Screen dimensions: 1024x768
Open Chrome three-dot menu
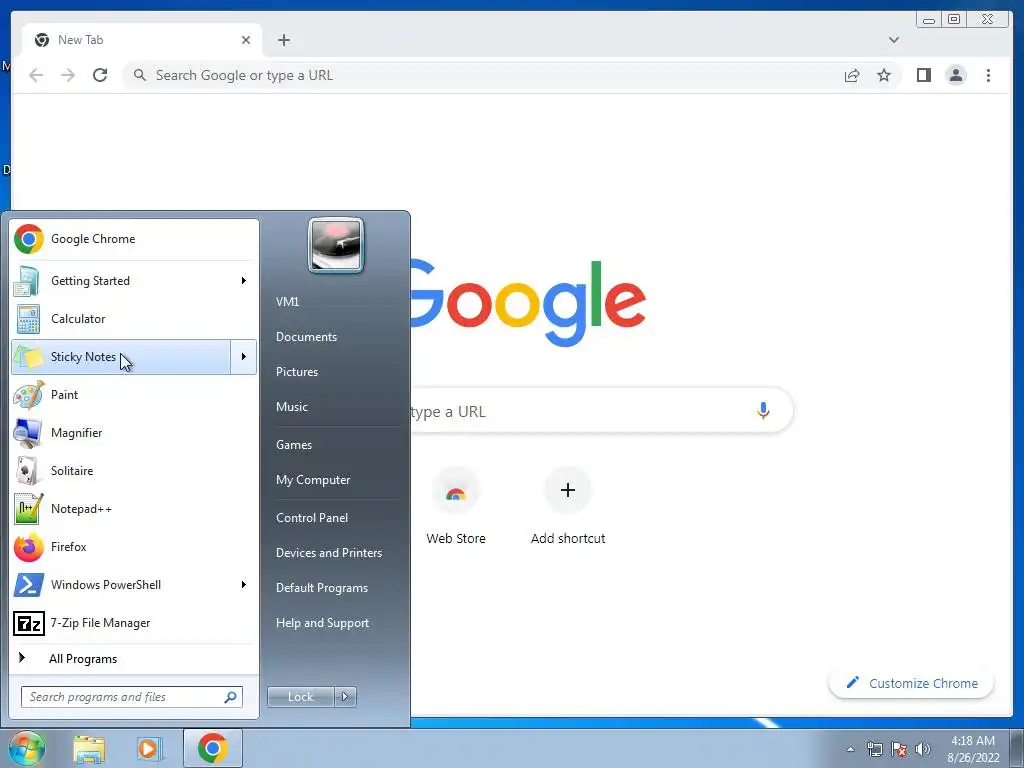[x=988, y=75]
